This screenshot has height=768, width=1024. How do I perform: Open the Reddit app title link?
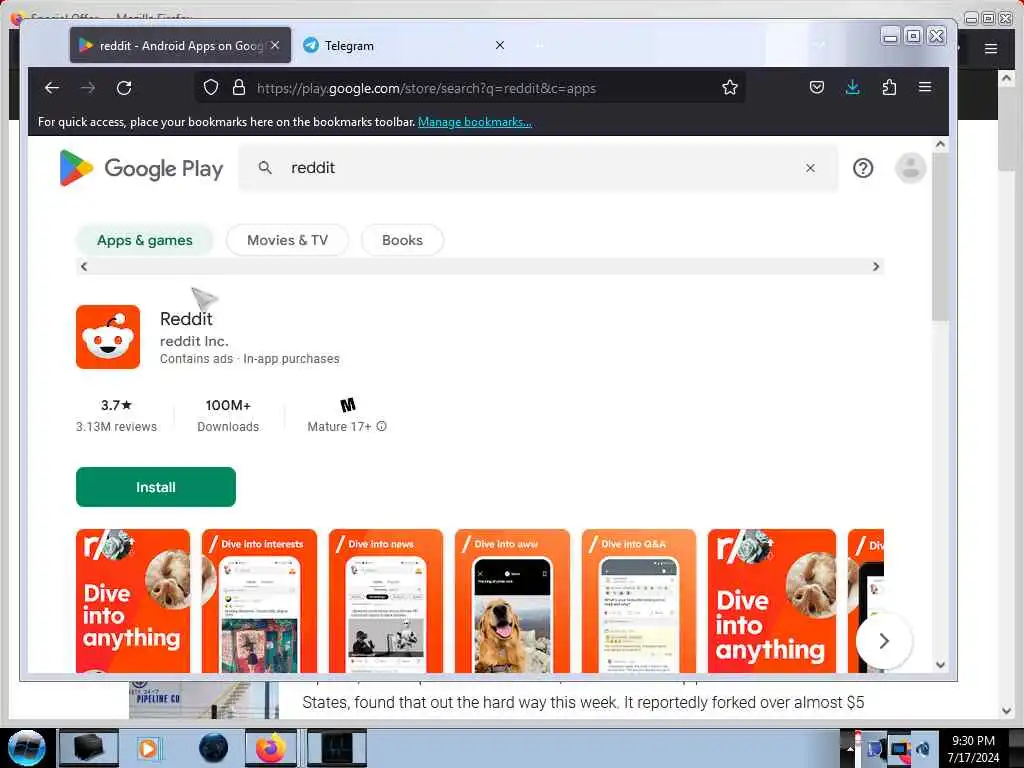tap(186, 319)
